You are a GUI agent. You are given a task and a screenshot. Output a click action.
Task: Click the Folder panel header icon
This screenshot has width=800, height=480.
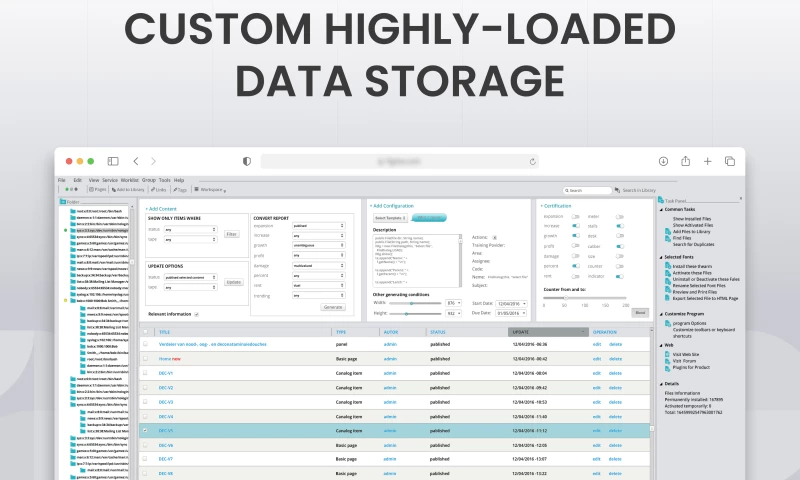point(63,201)
